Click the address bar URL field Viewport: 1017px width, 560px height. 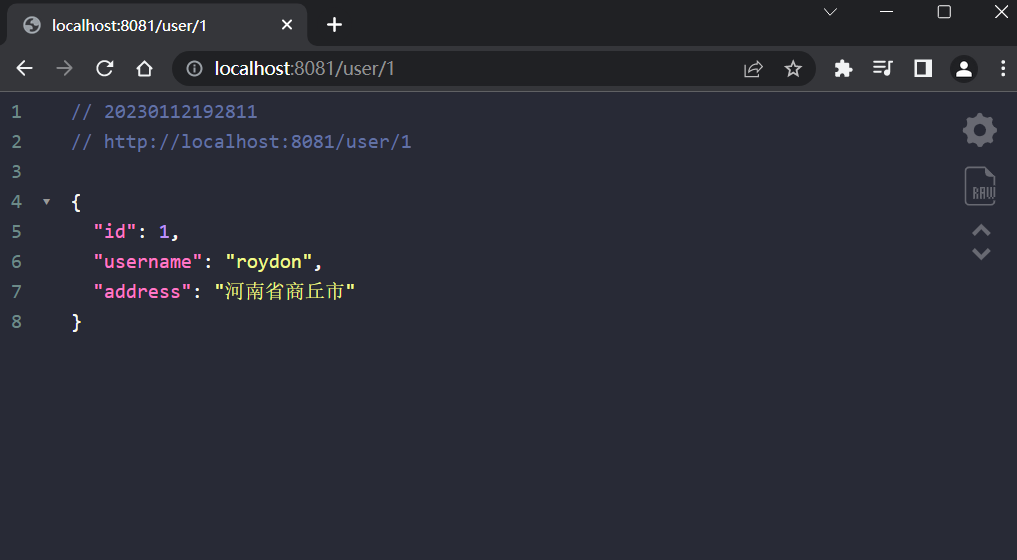[450, 68]
